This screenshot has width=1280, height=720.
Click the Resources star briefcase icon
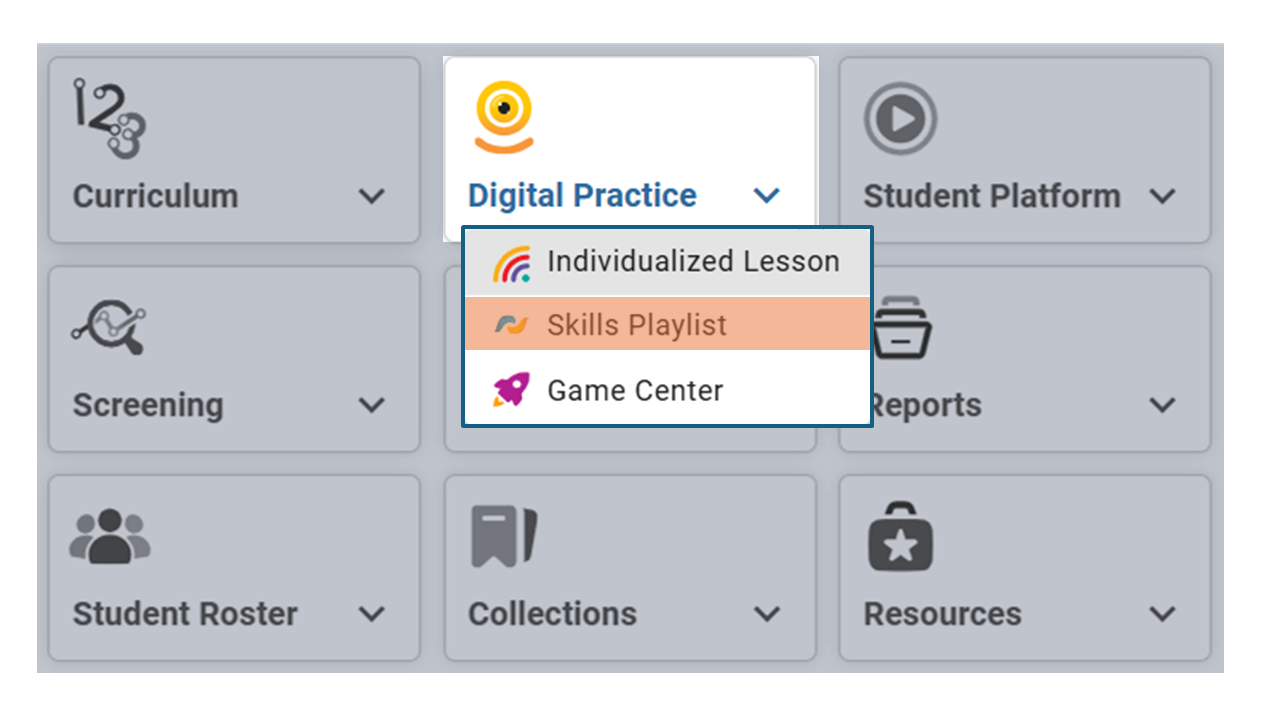900,537
